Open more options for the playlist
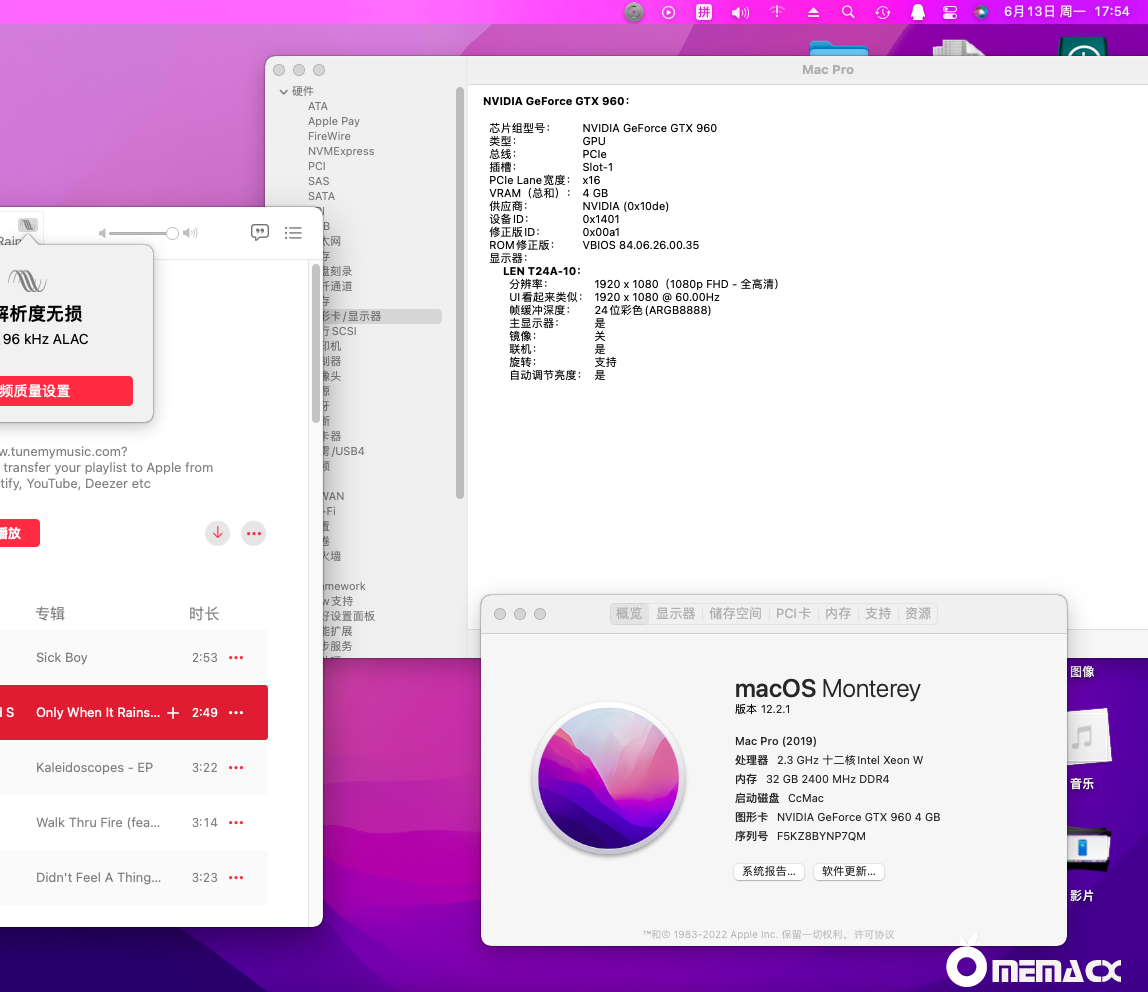 (254, 533)
